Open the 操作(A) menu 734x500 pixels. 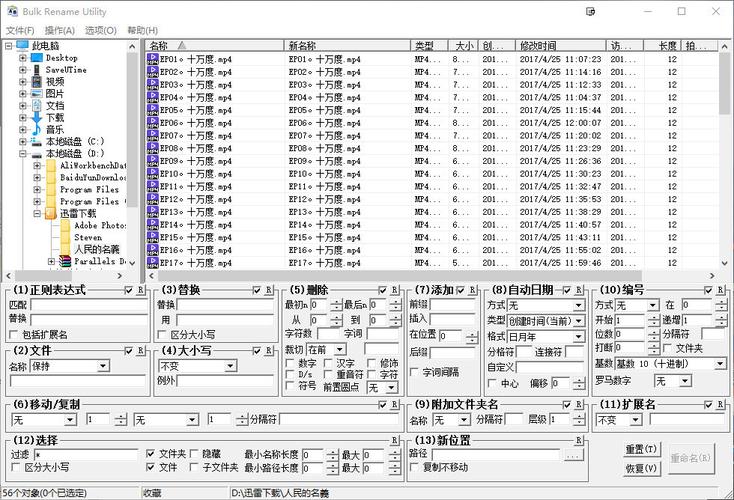click(x=60, y=30)
